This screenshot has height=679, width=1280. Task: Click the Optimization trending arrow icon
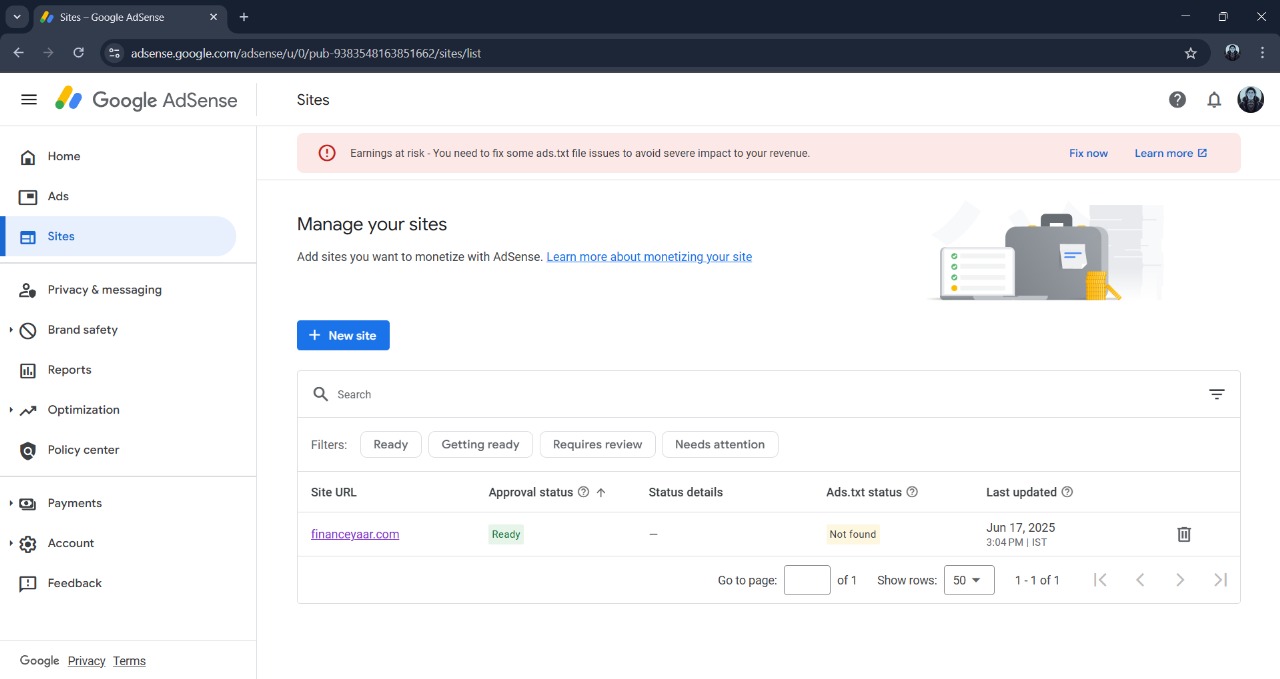point(28,410)
